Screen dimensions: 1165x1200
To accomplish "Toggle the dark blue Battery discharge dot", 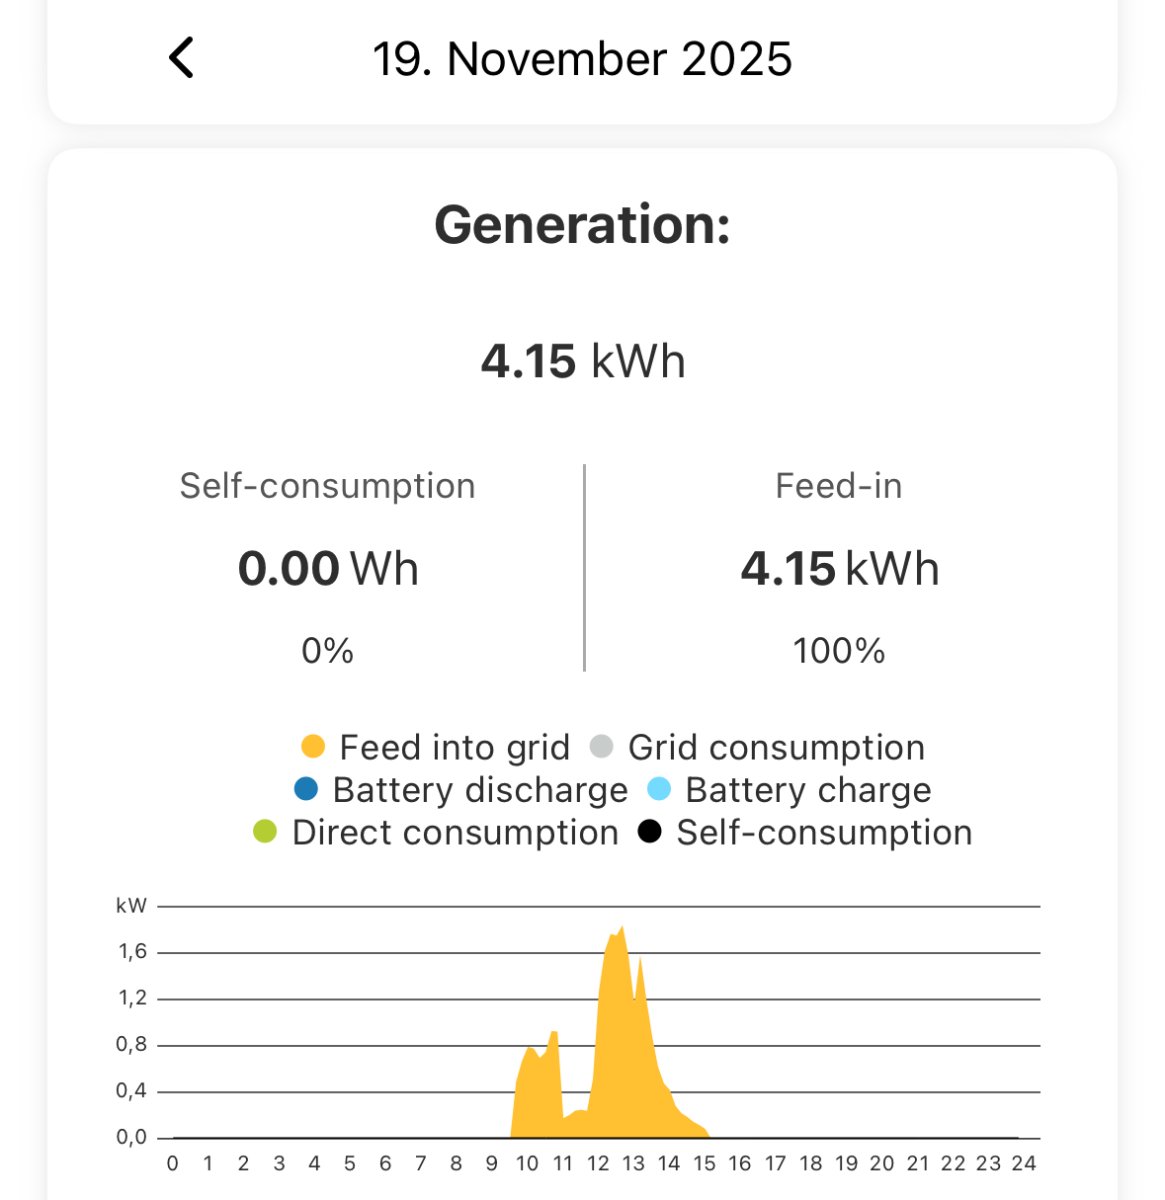I will click(x=306, y=790).
